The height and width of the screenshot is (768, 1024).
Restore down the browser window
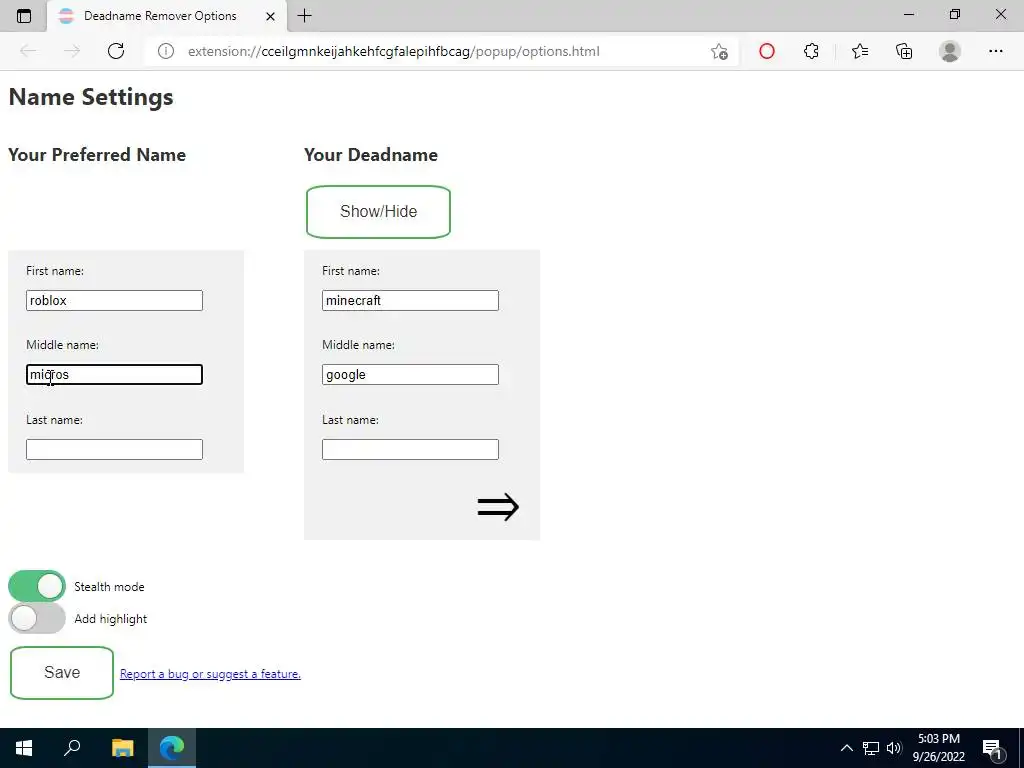[x=955, y=14]
